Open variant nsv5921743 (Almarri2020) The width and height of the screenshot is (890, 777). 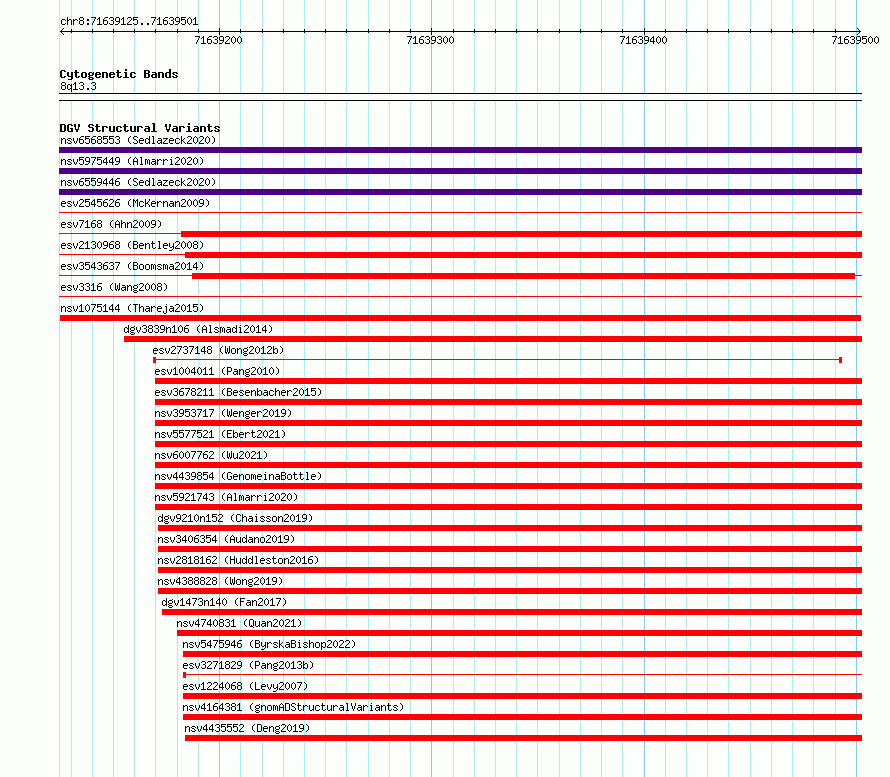pos(226,497)
